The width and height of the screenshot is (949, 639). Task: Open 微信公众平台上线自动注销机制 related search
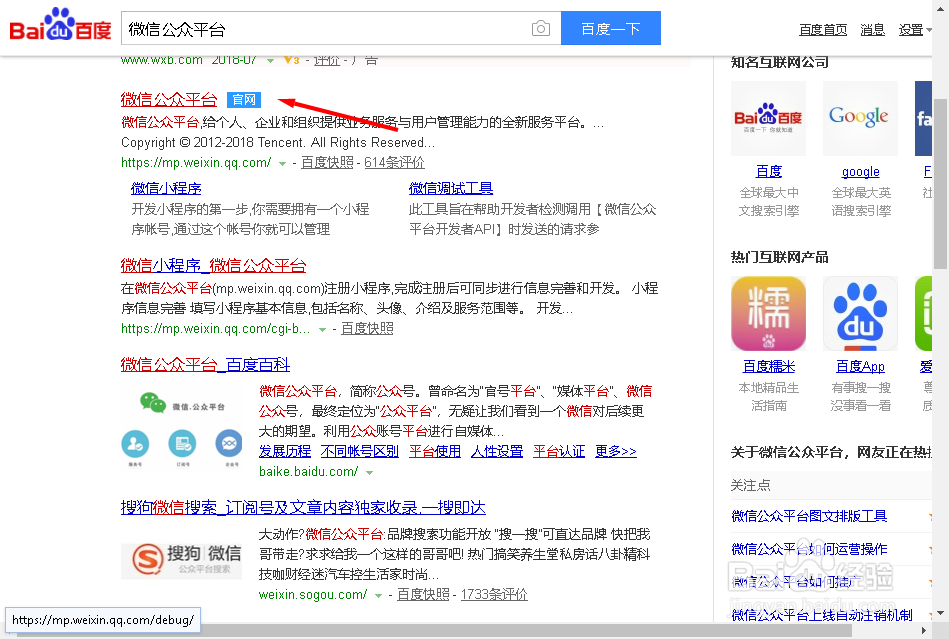[x=822, y=615]
